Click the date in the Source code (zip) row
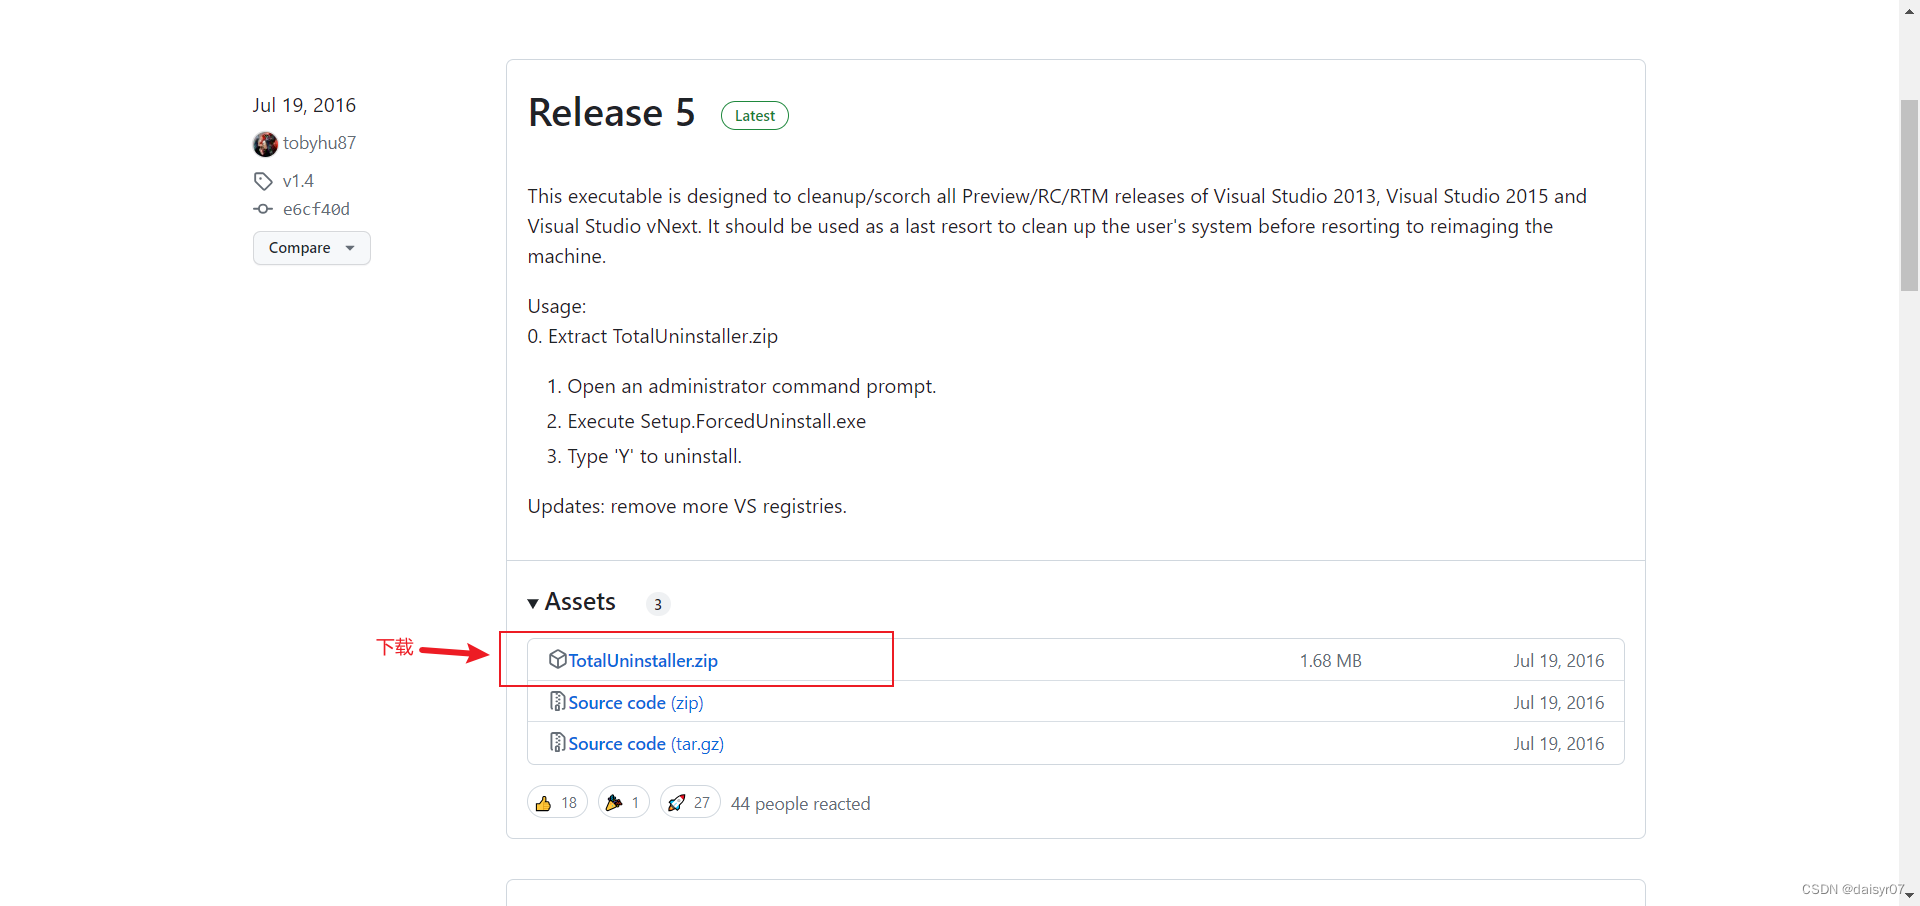 coord(1558,703)
